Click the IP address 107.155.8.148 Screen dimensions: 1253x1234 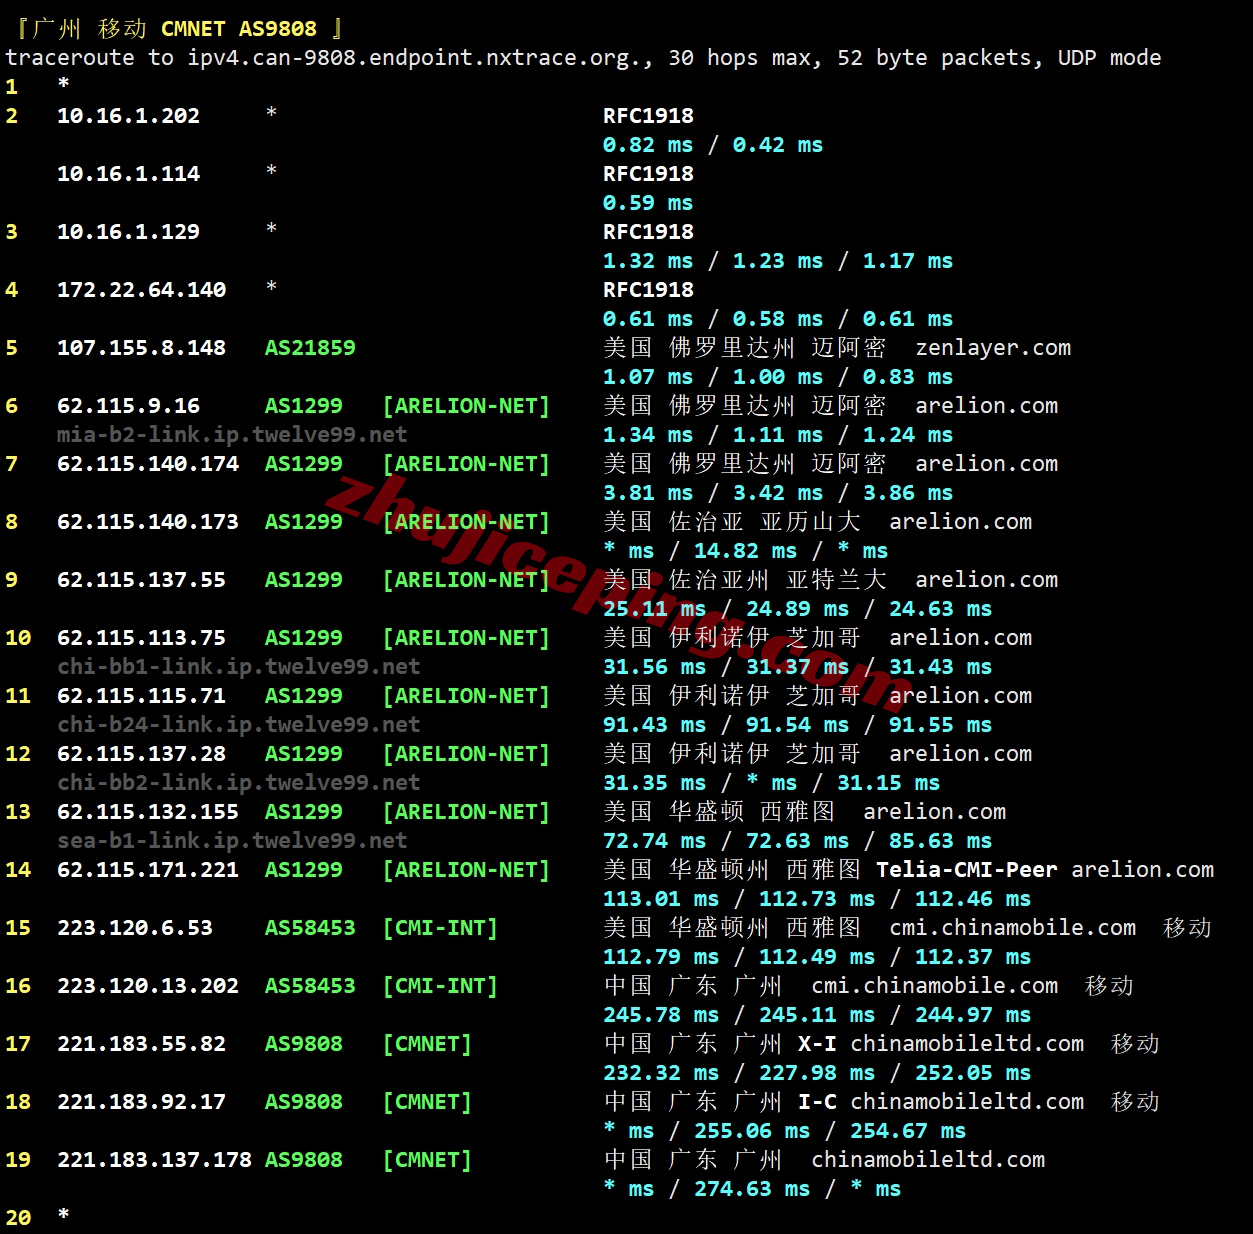[141, 348]
